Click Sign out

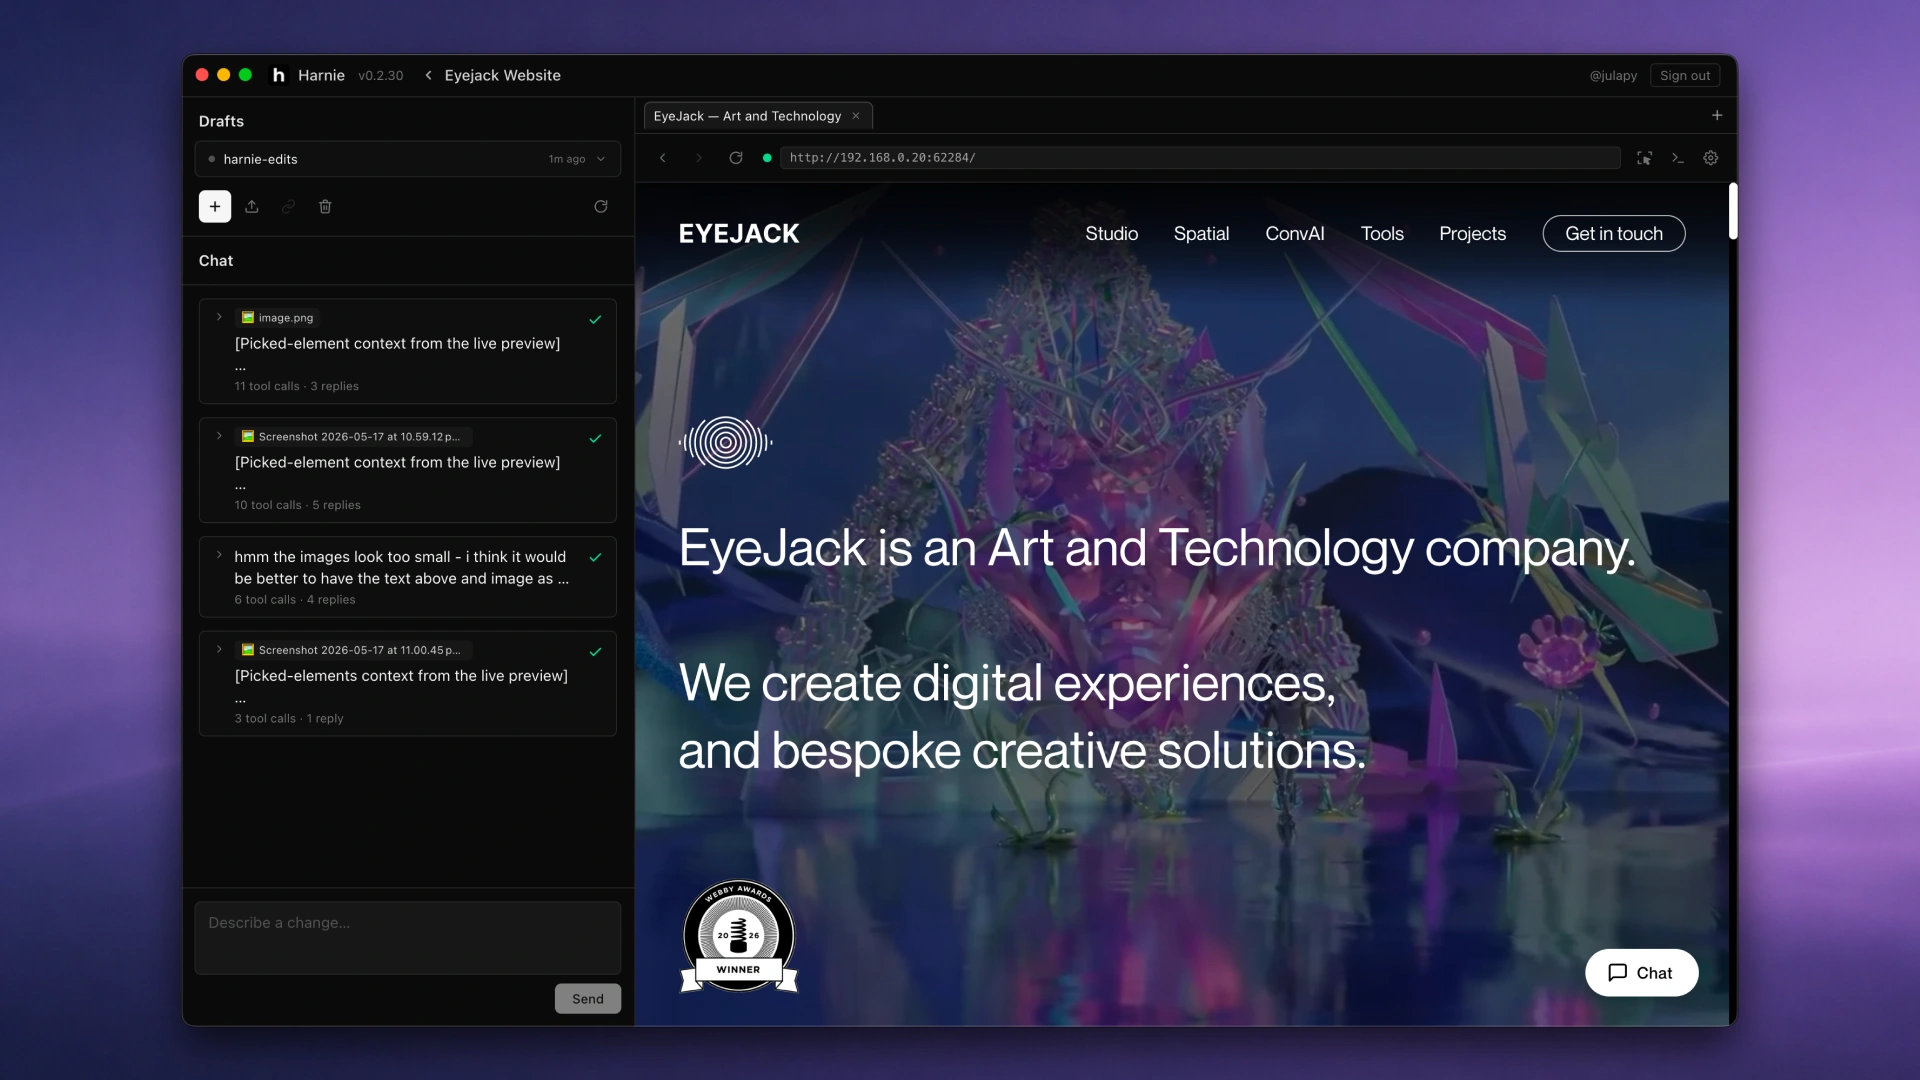pyautogui.click(x=1685, y=75)
